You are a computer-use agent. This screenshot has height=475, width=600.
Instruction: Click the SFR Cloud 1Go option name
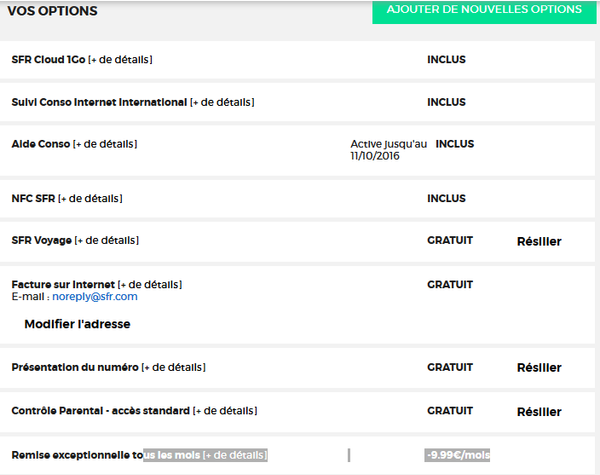48,60
